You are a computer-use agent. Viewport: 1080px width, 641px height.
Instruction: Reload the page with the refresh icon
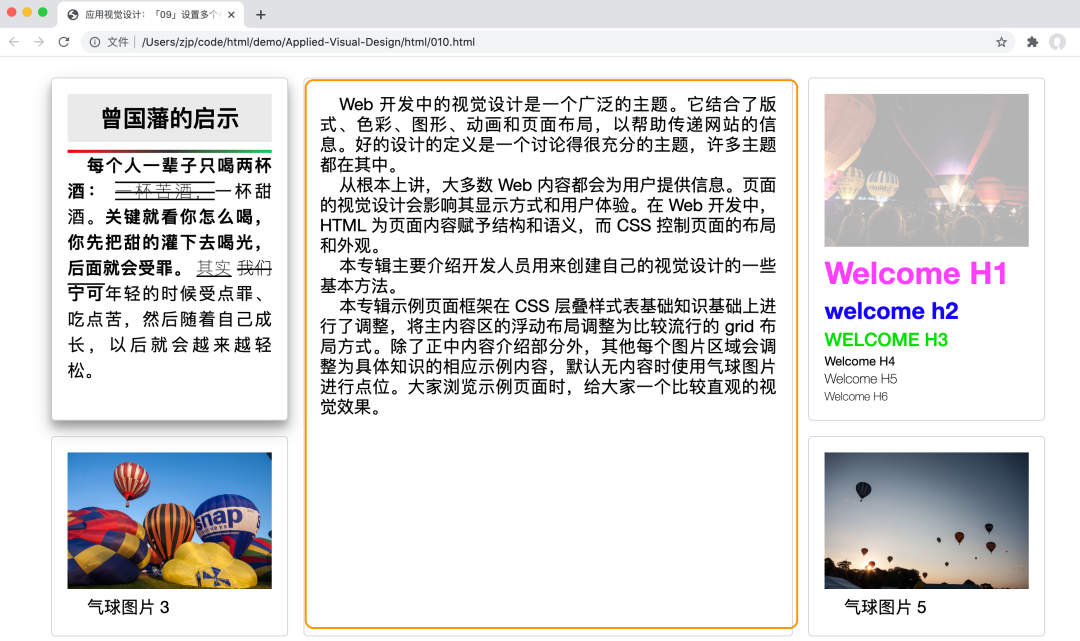click(64, 42)
